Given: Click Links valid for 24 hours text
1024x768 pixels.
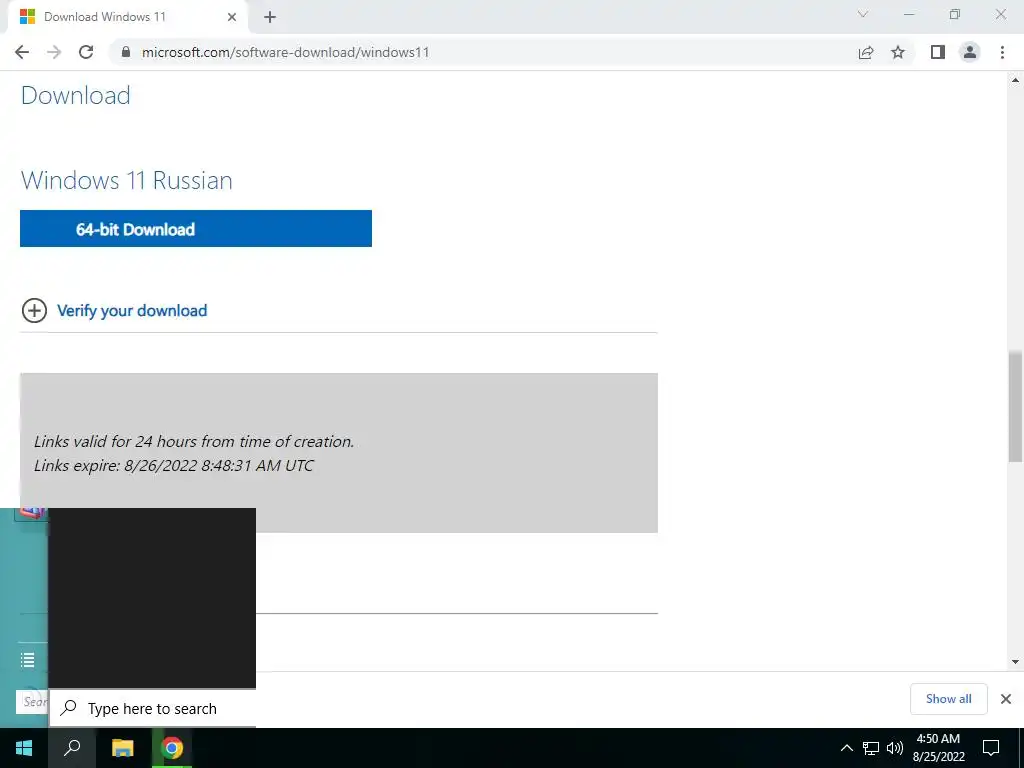Looking at the screenshot, I should tap(194, 441).
